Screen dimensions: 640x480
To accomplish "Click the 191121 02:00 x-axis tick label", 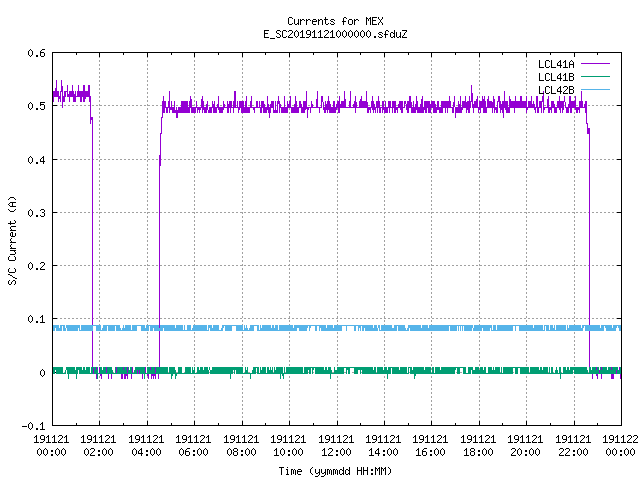I will pyautogui.click(x=98, y=445).
